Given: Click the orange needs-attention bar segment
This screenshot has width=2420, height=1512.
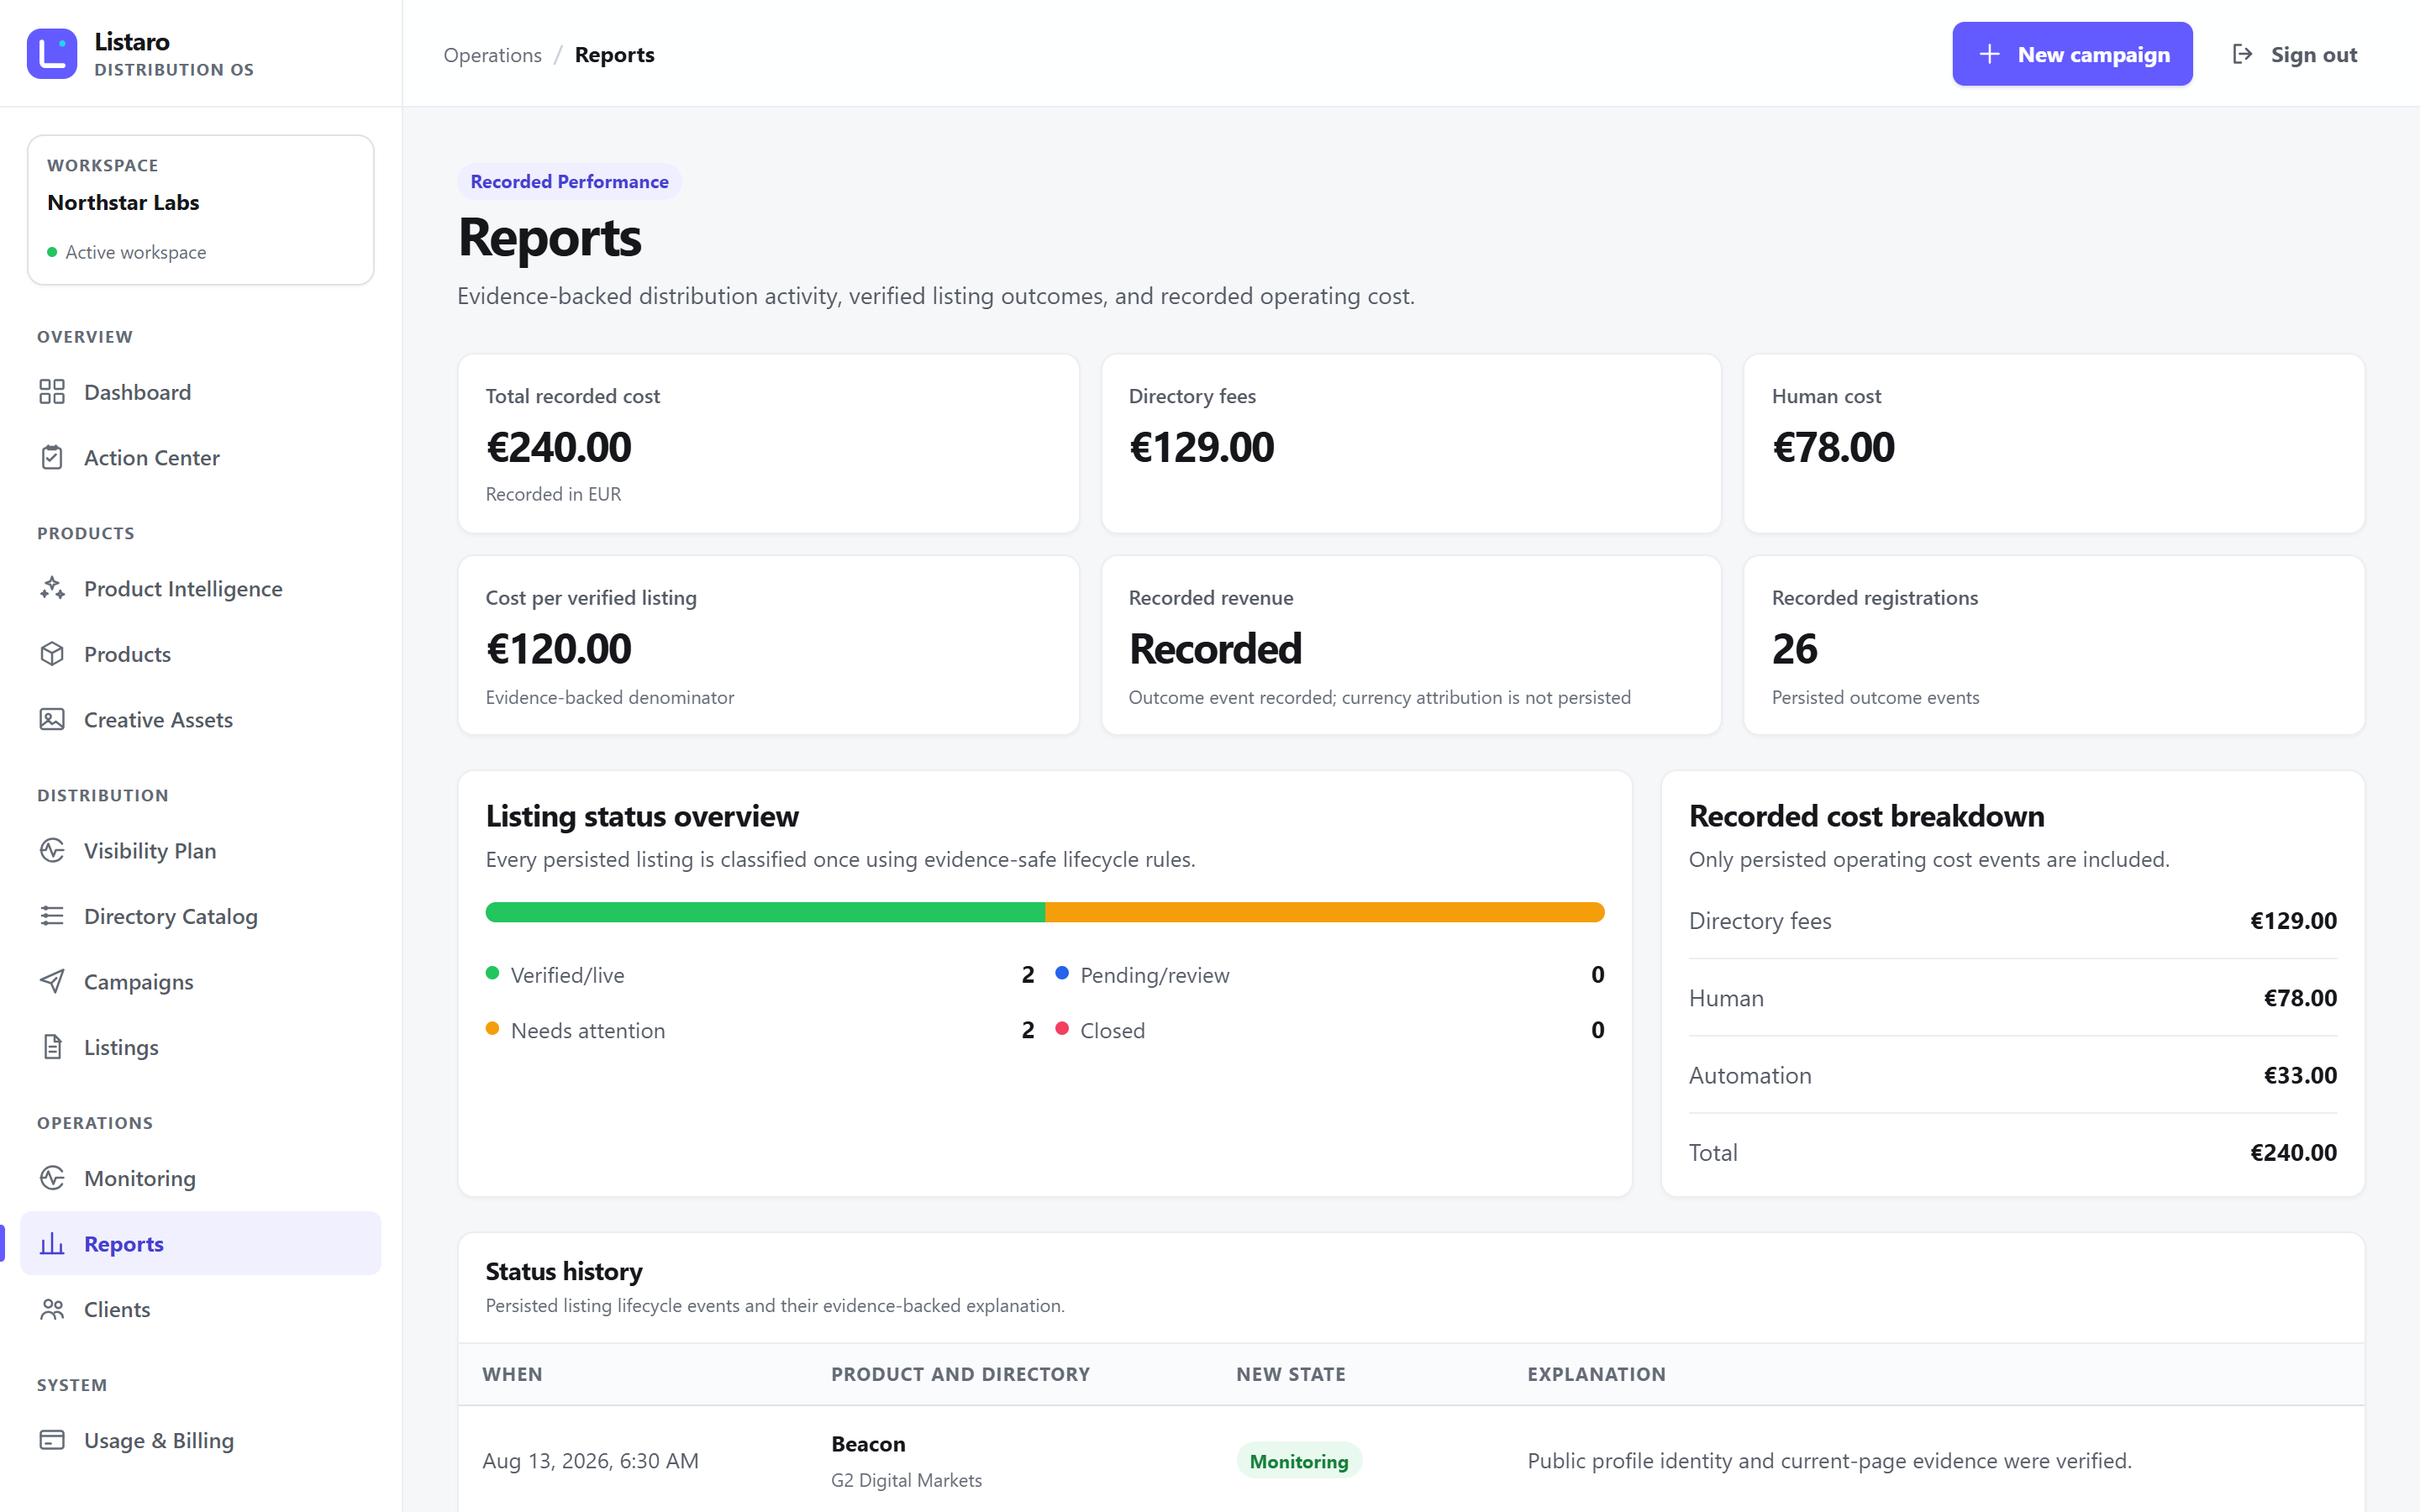Looking at the screenshot, I should coord(1325,912).
